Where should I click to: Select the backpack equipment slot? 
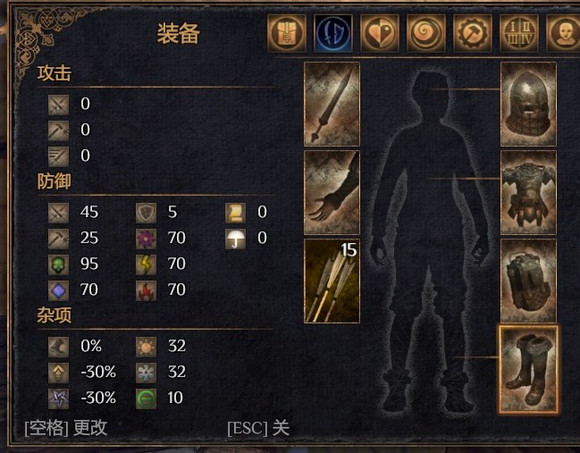click(x=528, y=280)
